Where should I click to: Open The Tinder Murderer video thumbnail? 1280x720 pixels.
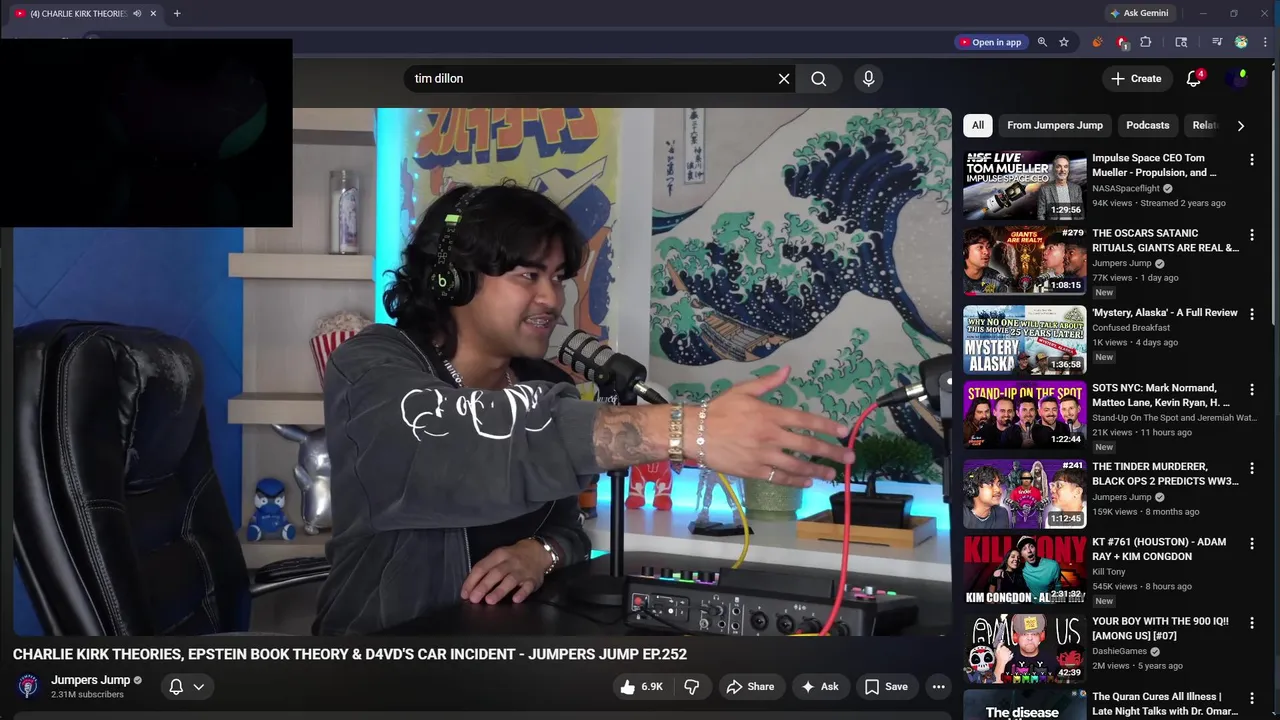click(x=1024, y=493)
